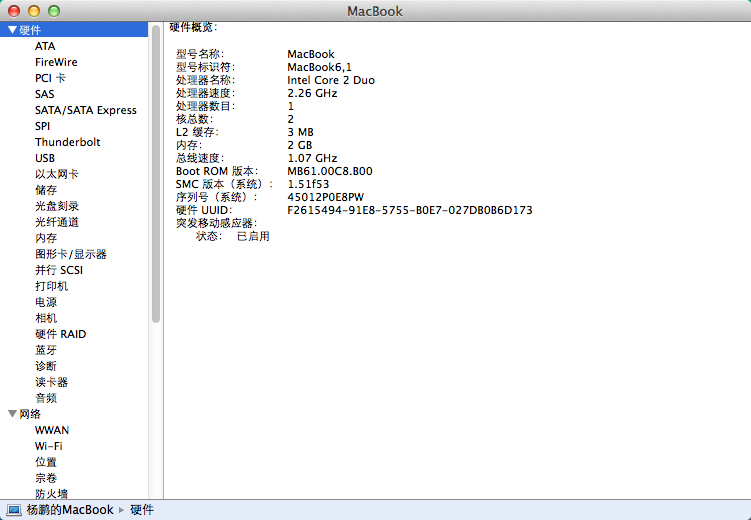
Task: Click the 3 MB L2 cache value
Action: coord(300,132)
